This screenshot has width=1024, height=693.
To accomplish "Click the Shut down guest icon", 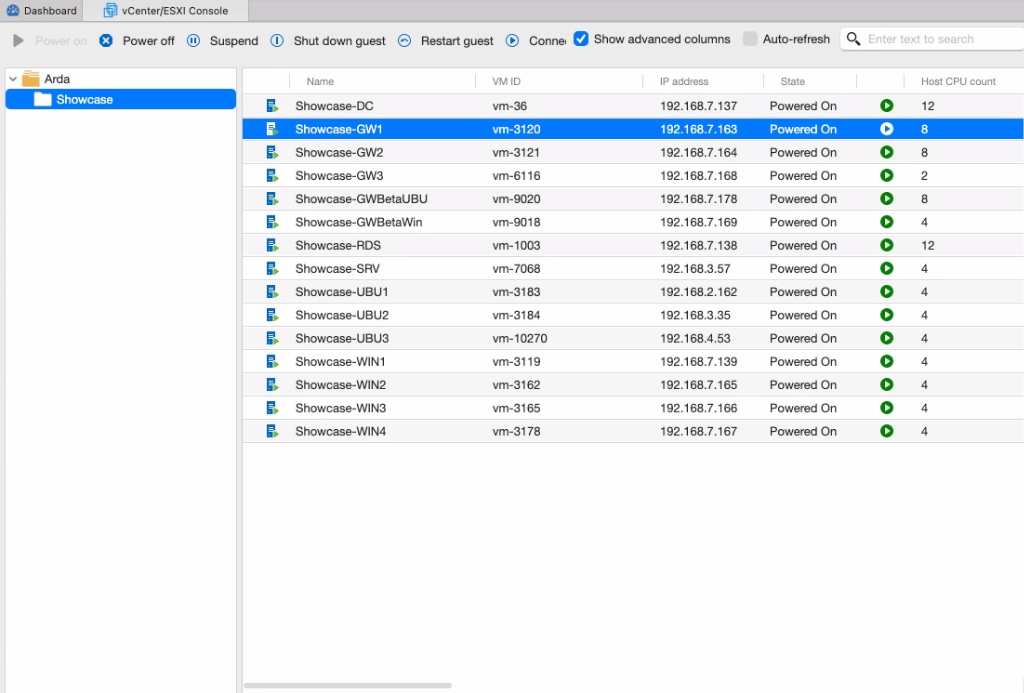I will coord(277,41).
